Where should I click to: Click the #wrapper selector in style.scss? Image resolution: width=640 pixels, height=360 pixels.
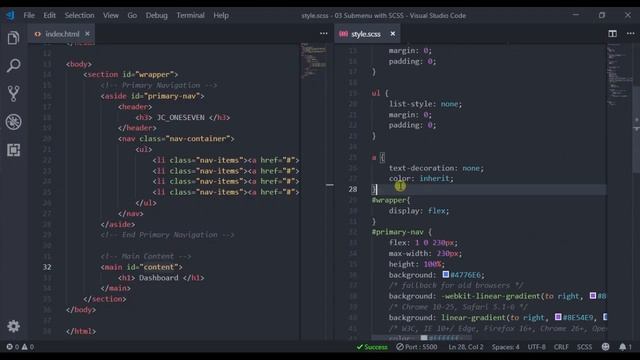pyautogui.click(x=389, y=200)
